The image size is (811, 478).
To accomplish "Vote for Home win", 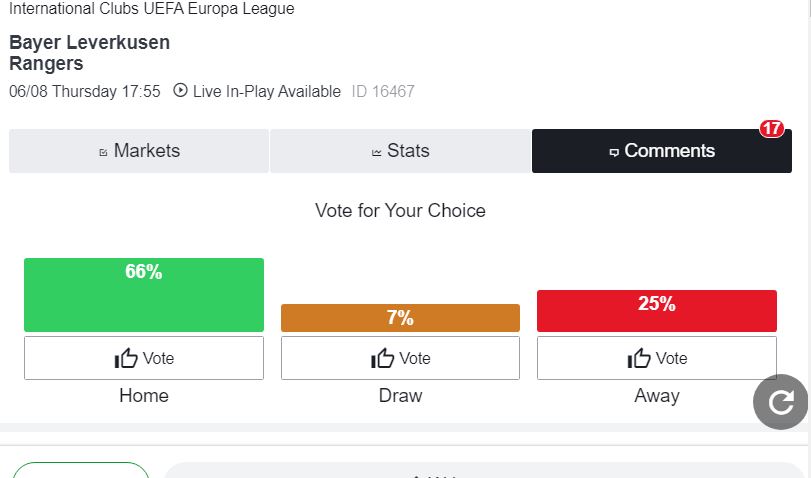I will tap(144, 358).
